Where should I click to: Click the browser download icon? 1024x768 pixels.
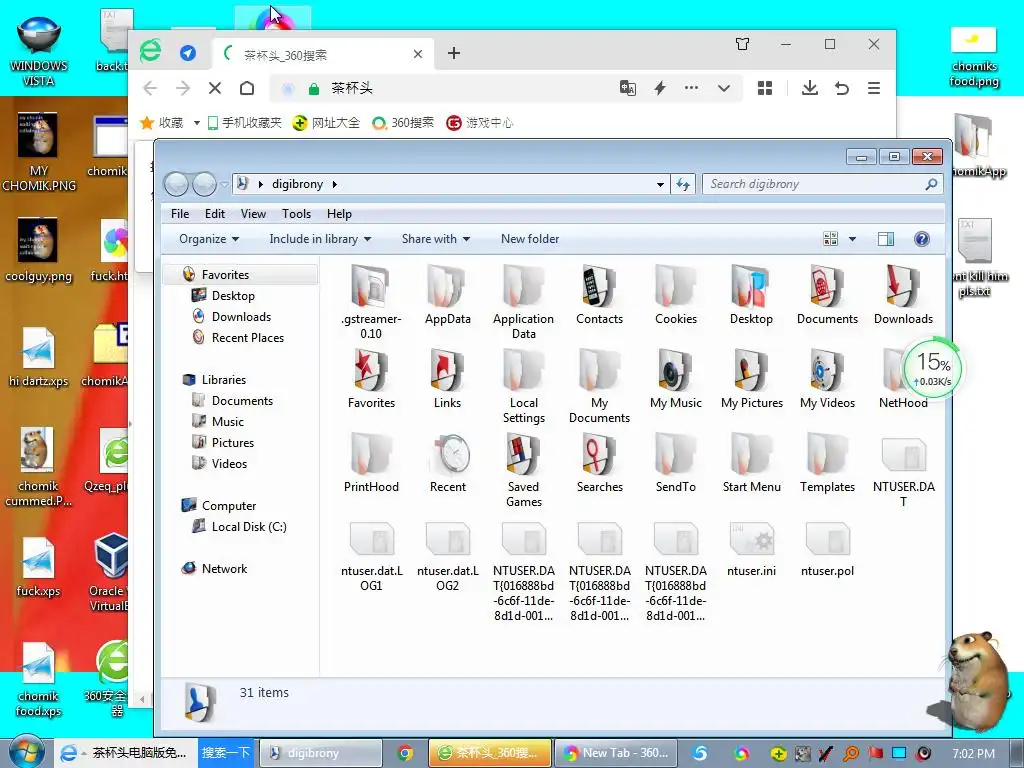[x=809, y=88]
